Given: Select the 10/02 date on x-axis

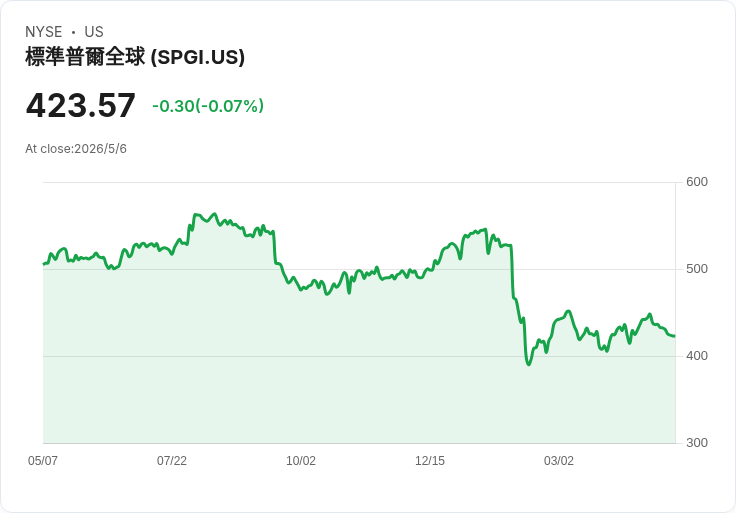Looking at the screenshot, I should pyautogui.click(x=301, y=460).
